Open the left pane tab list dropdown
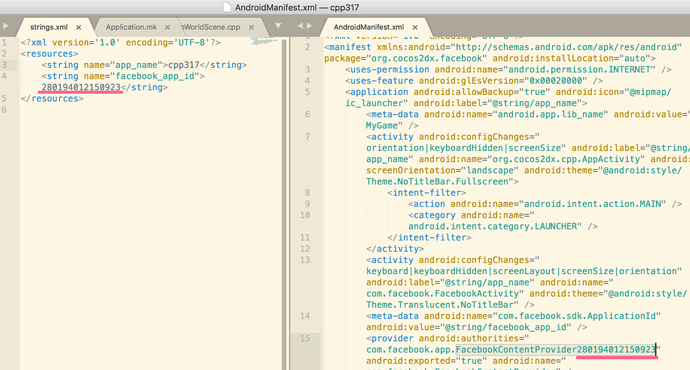Viewport: 690px width, 370px height. [278, 26]
